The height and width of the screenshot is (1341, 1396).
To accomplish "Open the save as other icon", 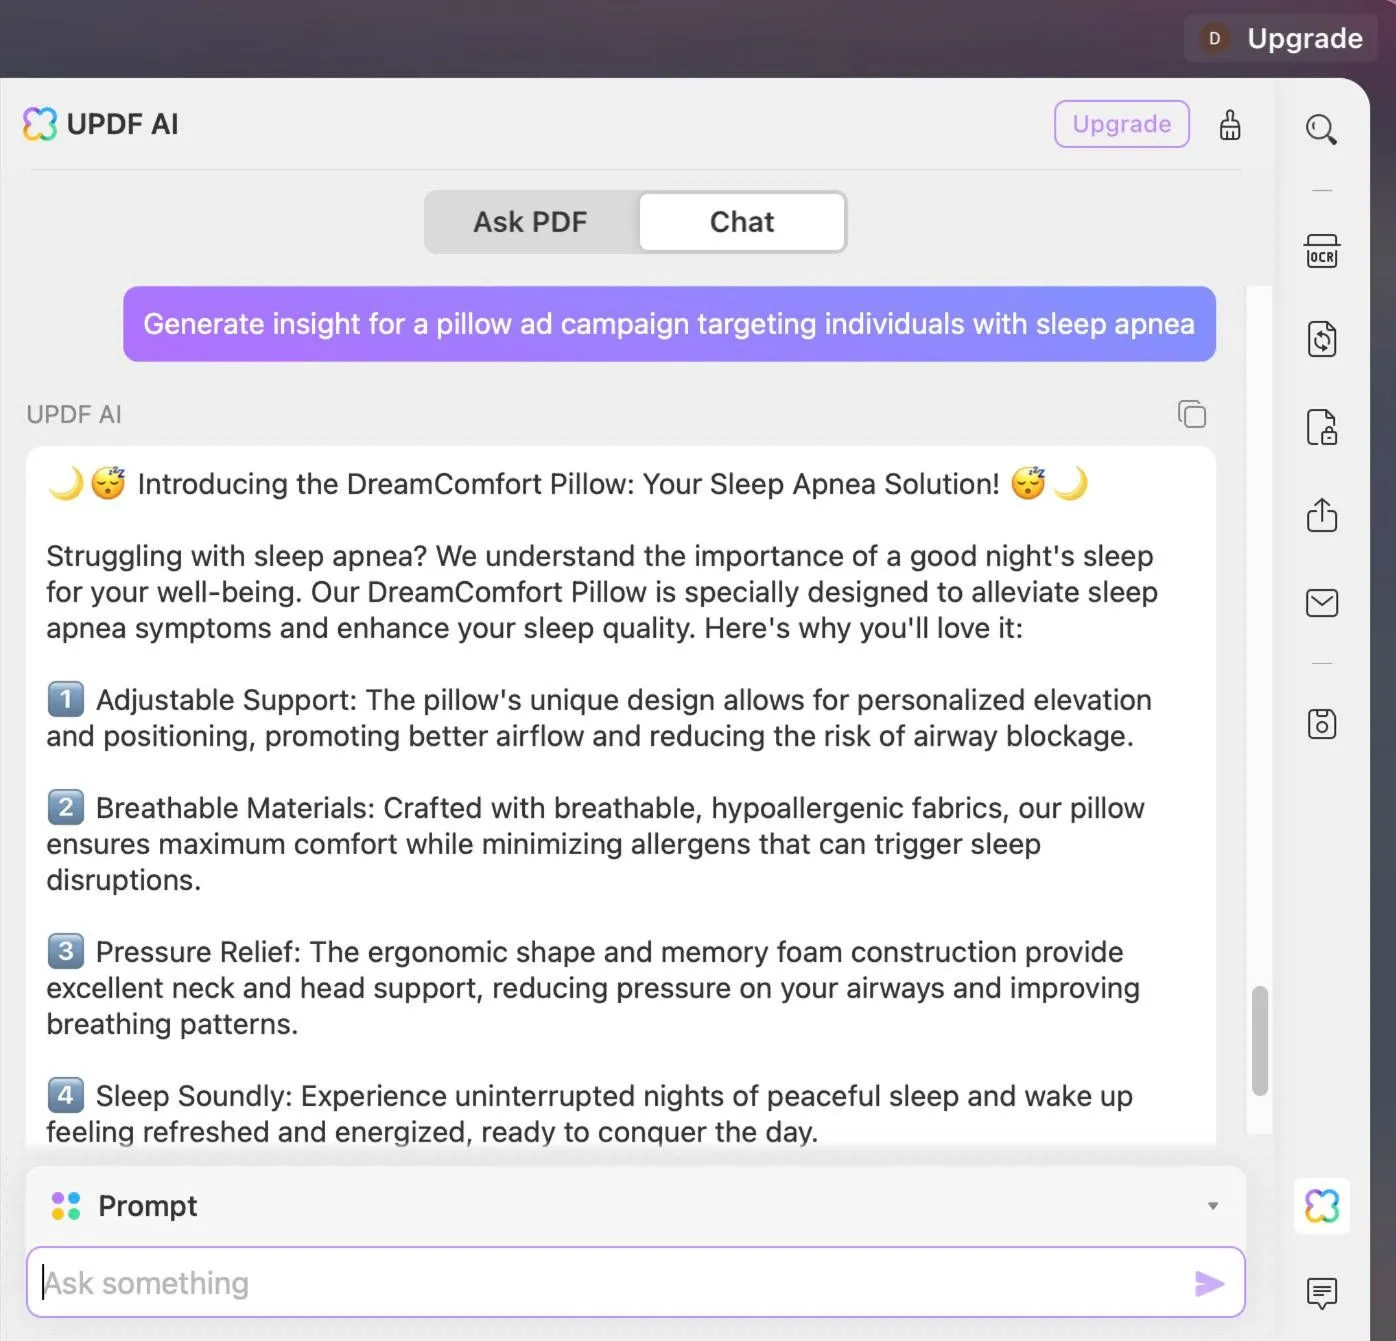I will click(x=1321, y=723).
